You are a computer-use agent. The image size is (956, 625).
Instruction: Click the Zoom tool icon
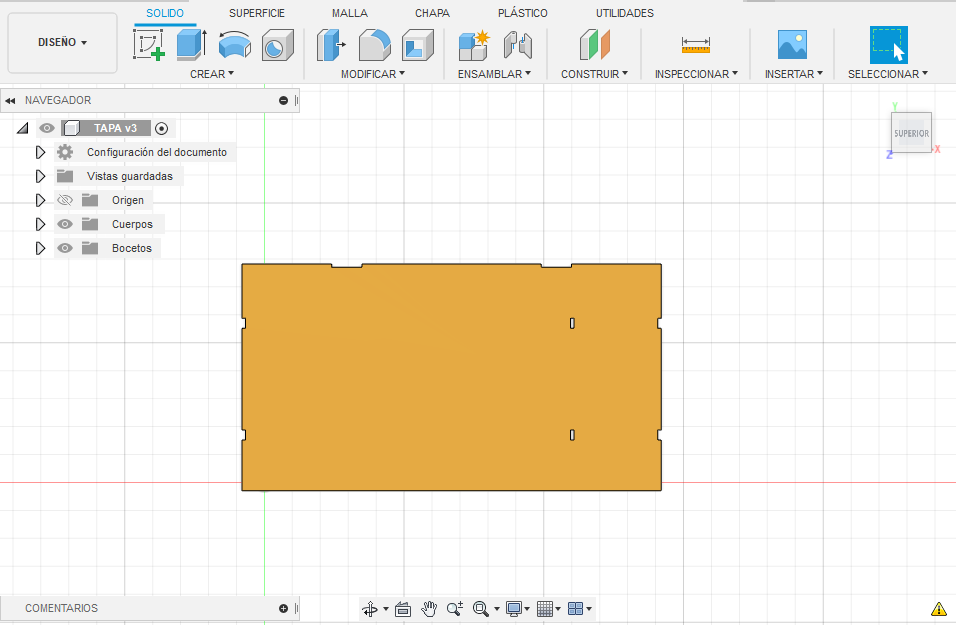(x=455, y=609)
